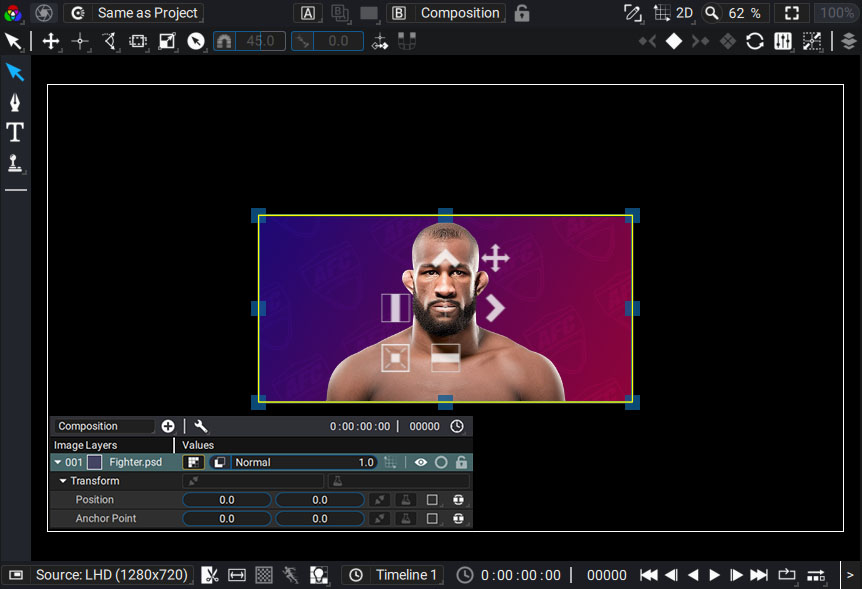Screen dimensions: 862x589
Task: Toggle visibility eye of Fighter.psd layer
Action: coord(421,463)
